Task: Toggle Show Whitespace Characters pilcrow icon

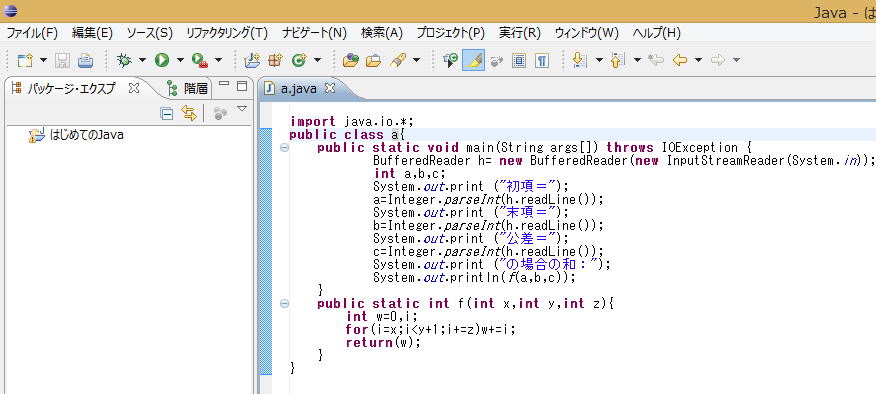Action: pos(541,60)
